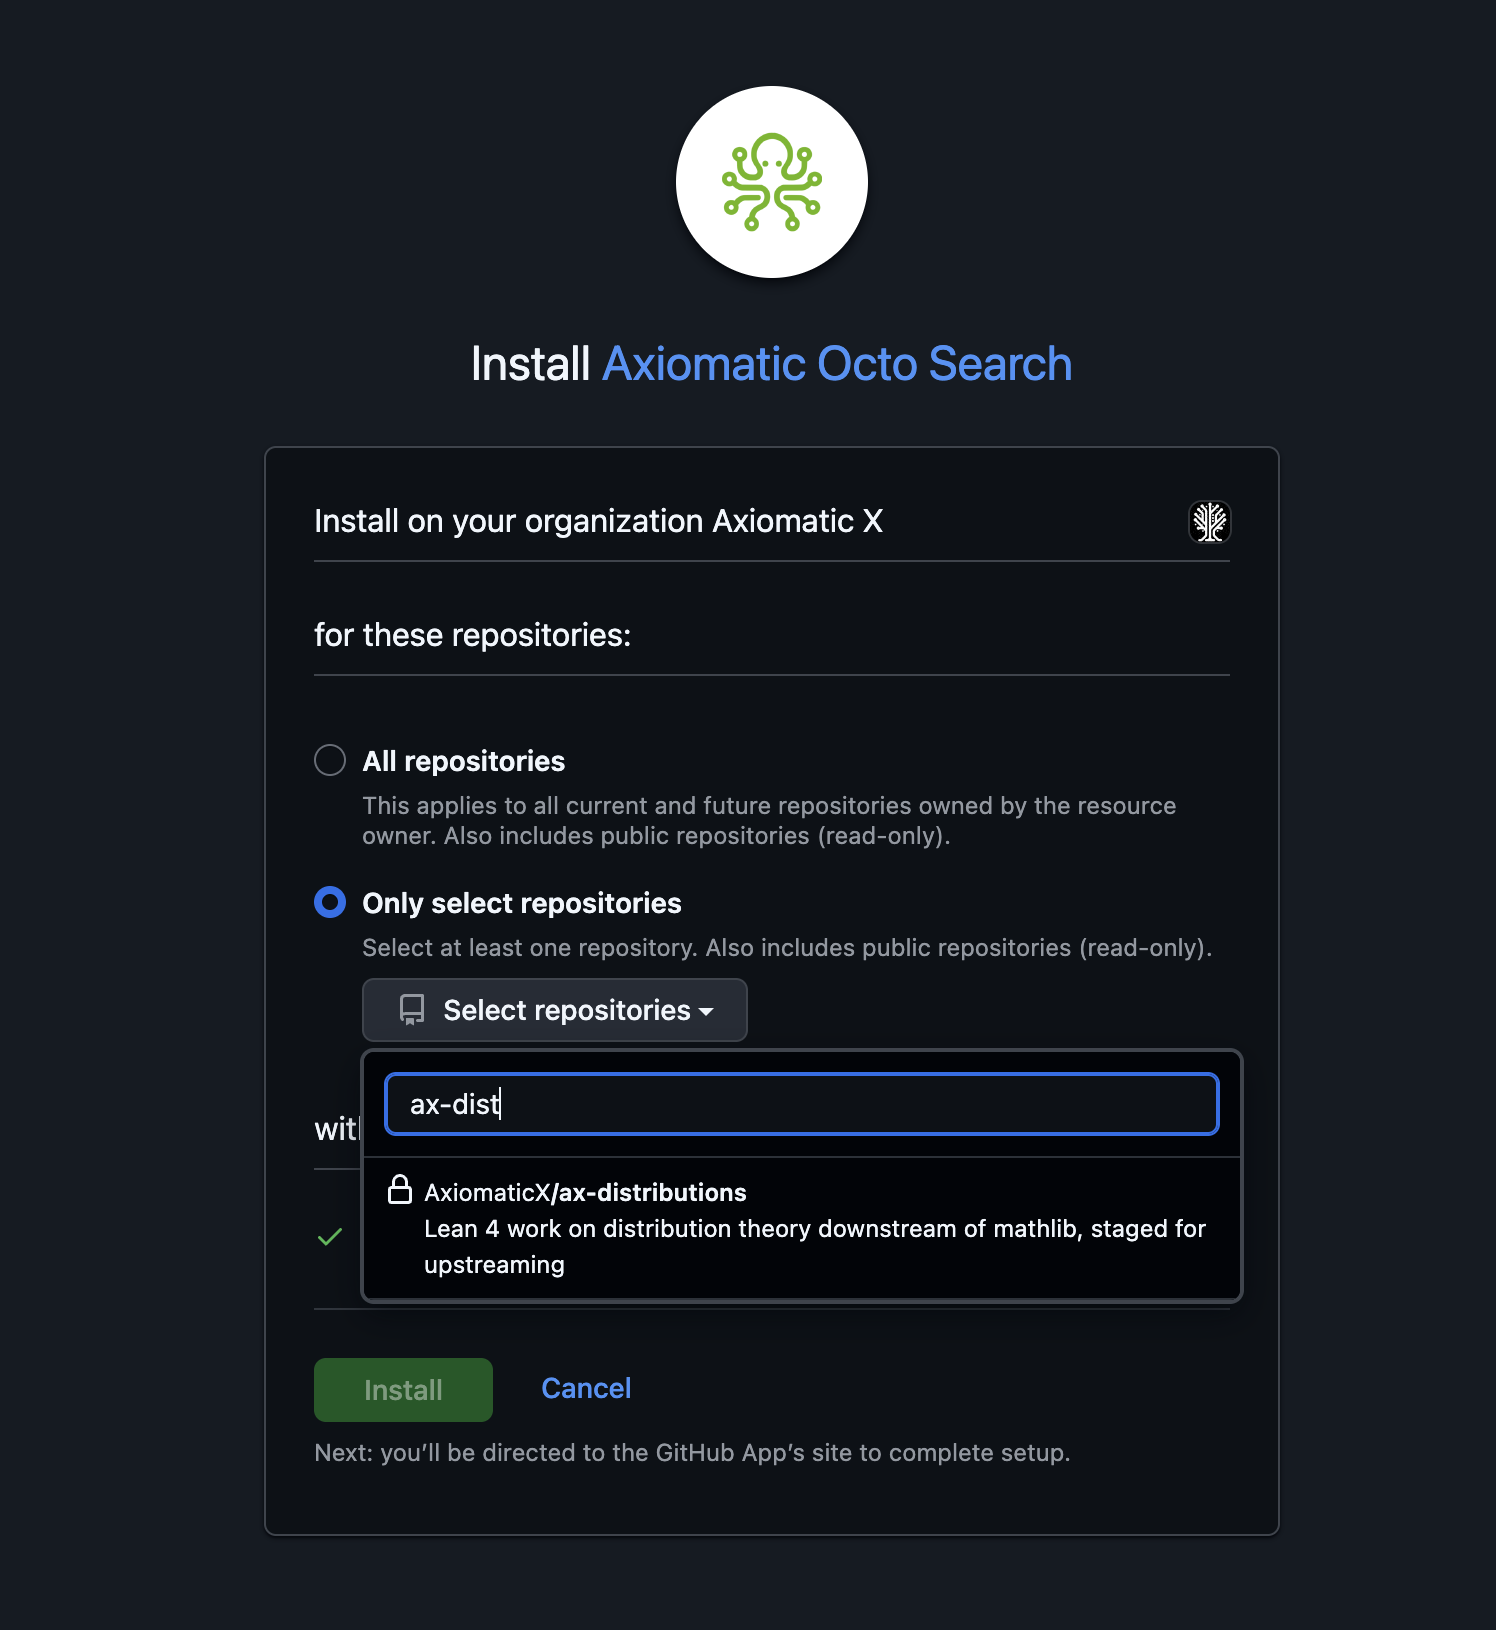Click the lock icon beside ax-distributions
The height and width of the screenshot is (1630, 1496).
400,1190
